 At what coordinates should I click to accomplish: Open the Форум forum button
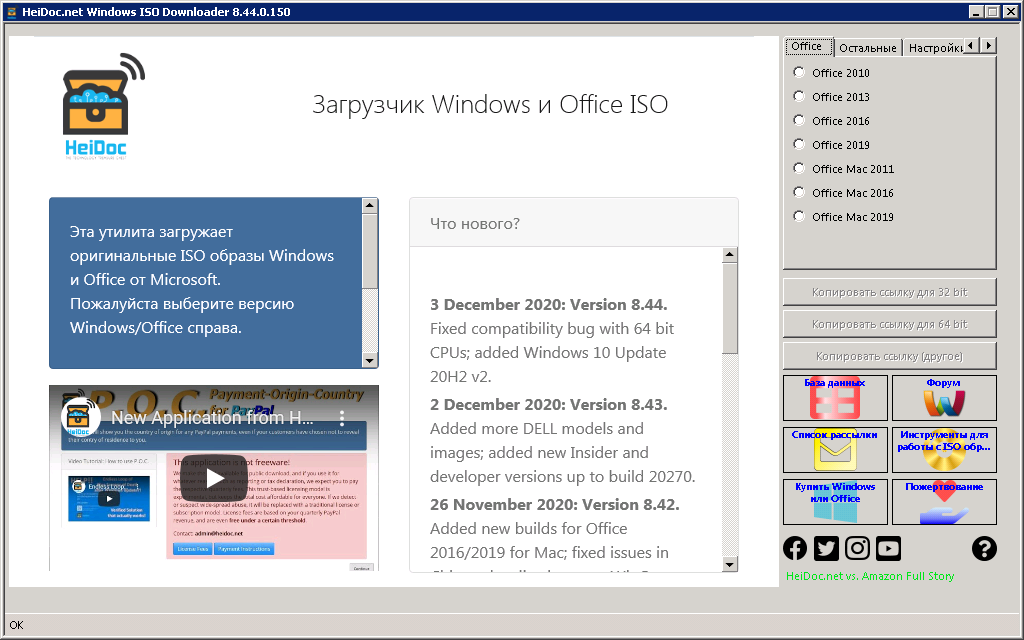[944, 398]
